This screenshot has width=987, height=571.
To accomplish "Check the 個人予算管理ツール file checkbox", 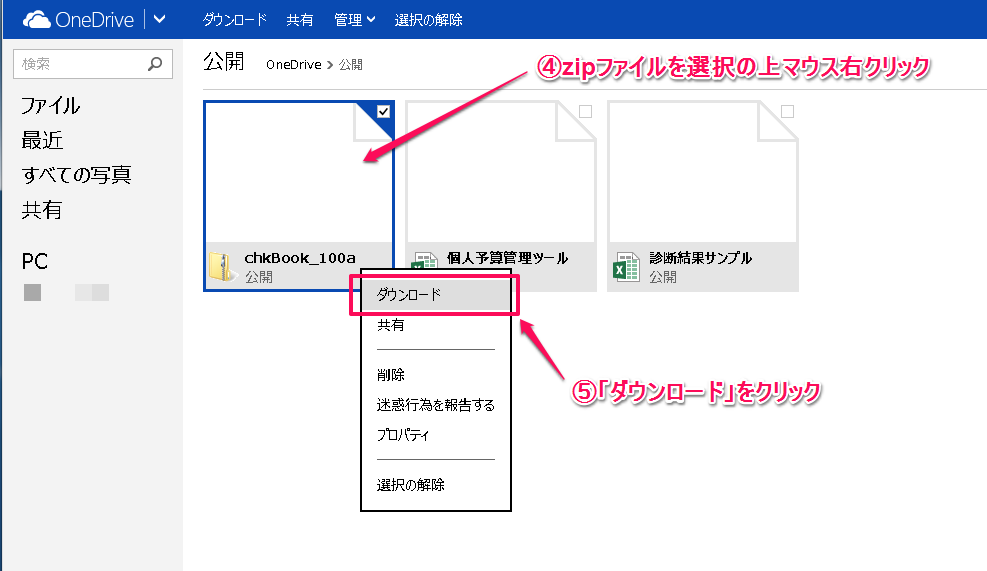I will click(585, 112).
